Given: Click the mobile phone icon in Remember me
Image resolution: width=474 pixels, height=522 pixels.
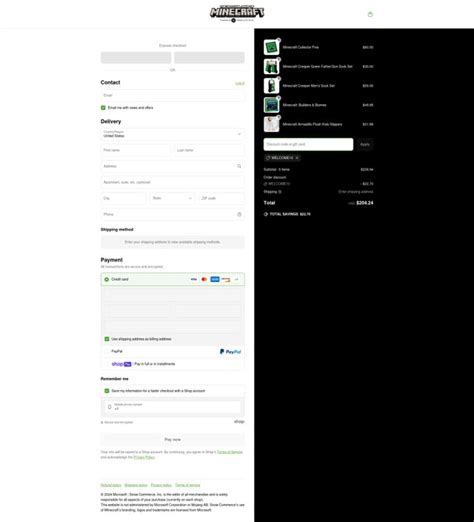Looking at the screenshot, I should [109, 407].
